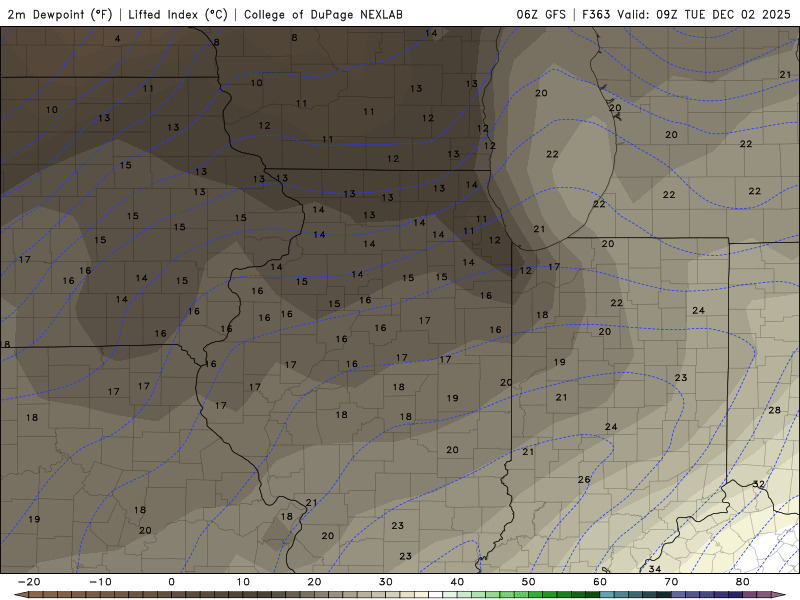This screenshot has width=800, height=600.
Task: Click 'F363 Valid: 09Z TUE DEC 02 2025' text
Action: pyautogui.click(x=686, y=14)
